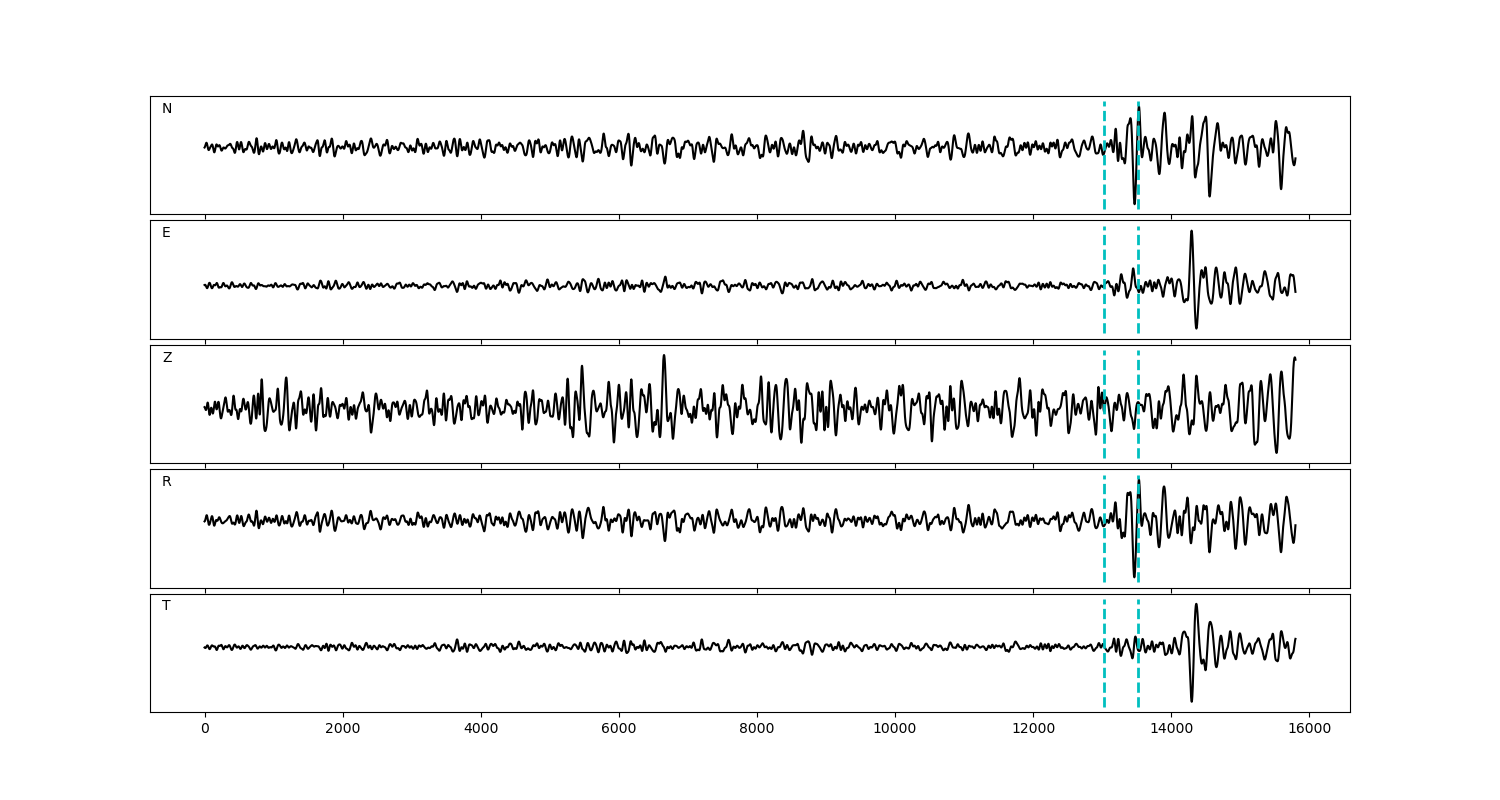Click the Z channel label
Screen dimensions: 1500x800
(167, 358)
